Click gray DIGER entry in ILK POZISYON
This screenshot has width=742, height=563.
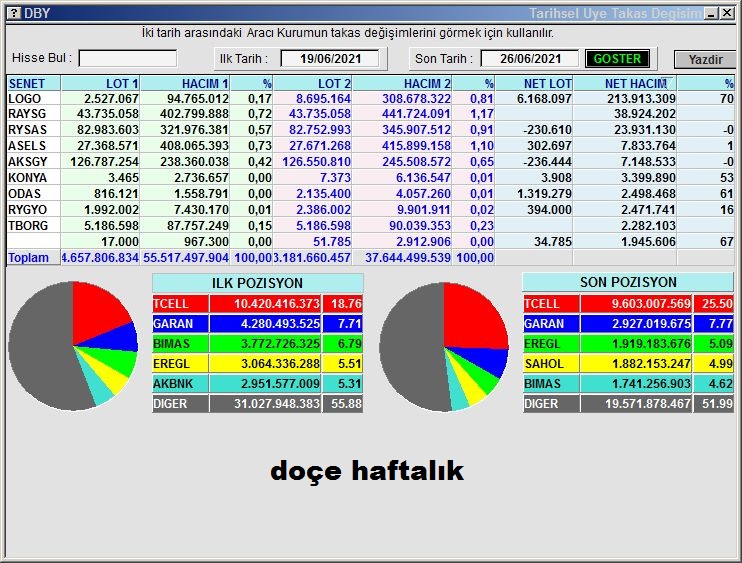coord(257,404)
